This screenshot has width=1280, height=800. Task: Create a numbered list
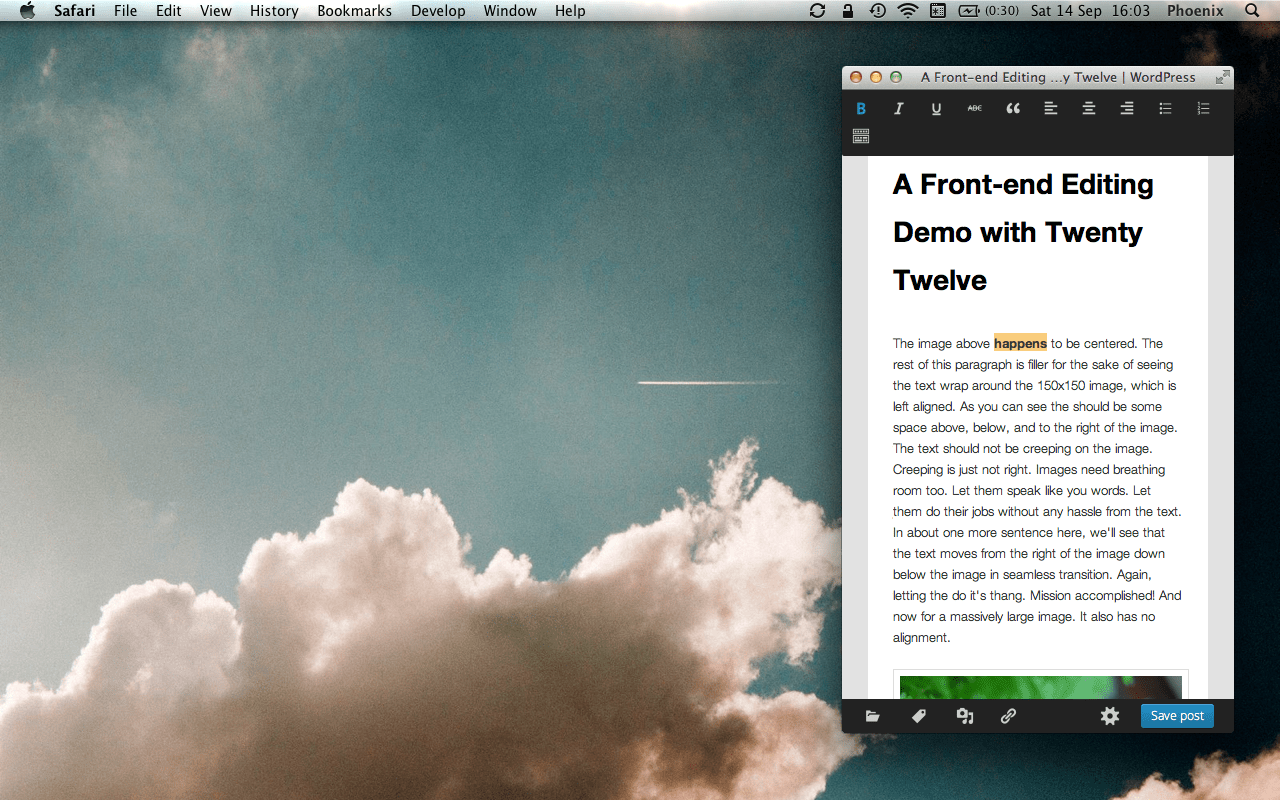click(x=1203, y=108)
